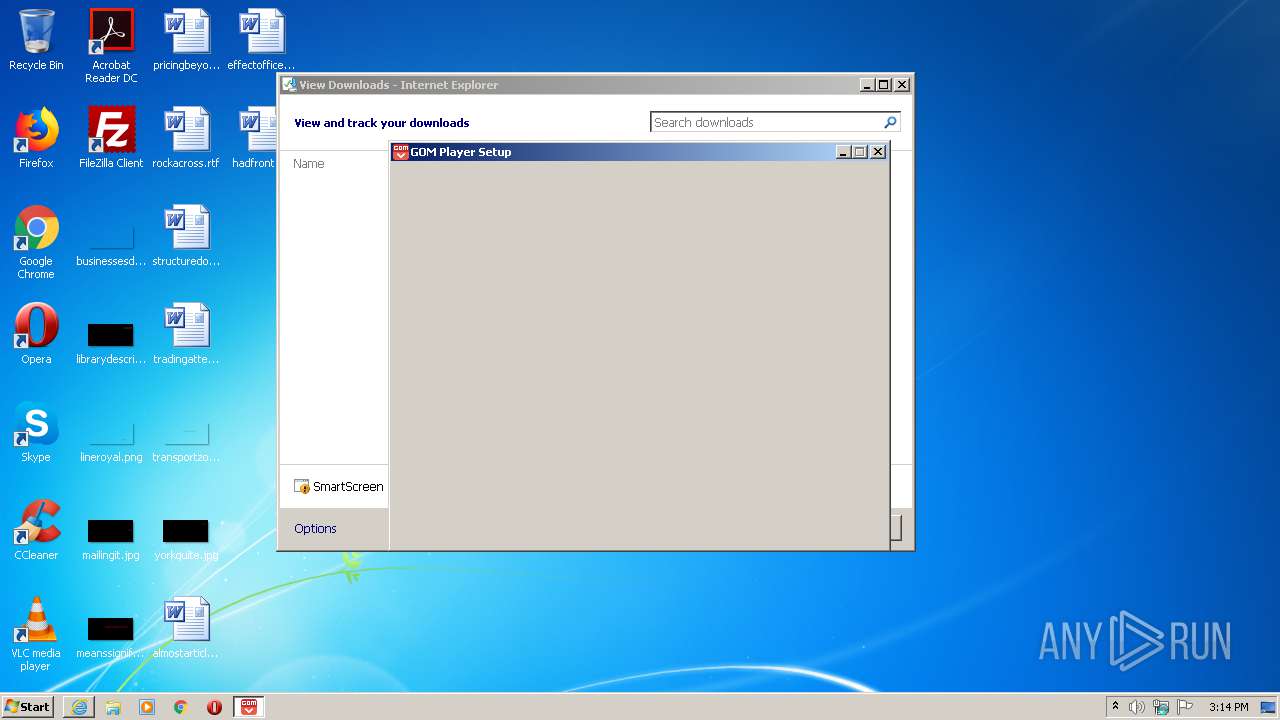The width and height of the screenshot is (1280, 720).
Task: Open the Action Center flag icon
Action: click(x=1185, y=707)
